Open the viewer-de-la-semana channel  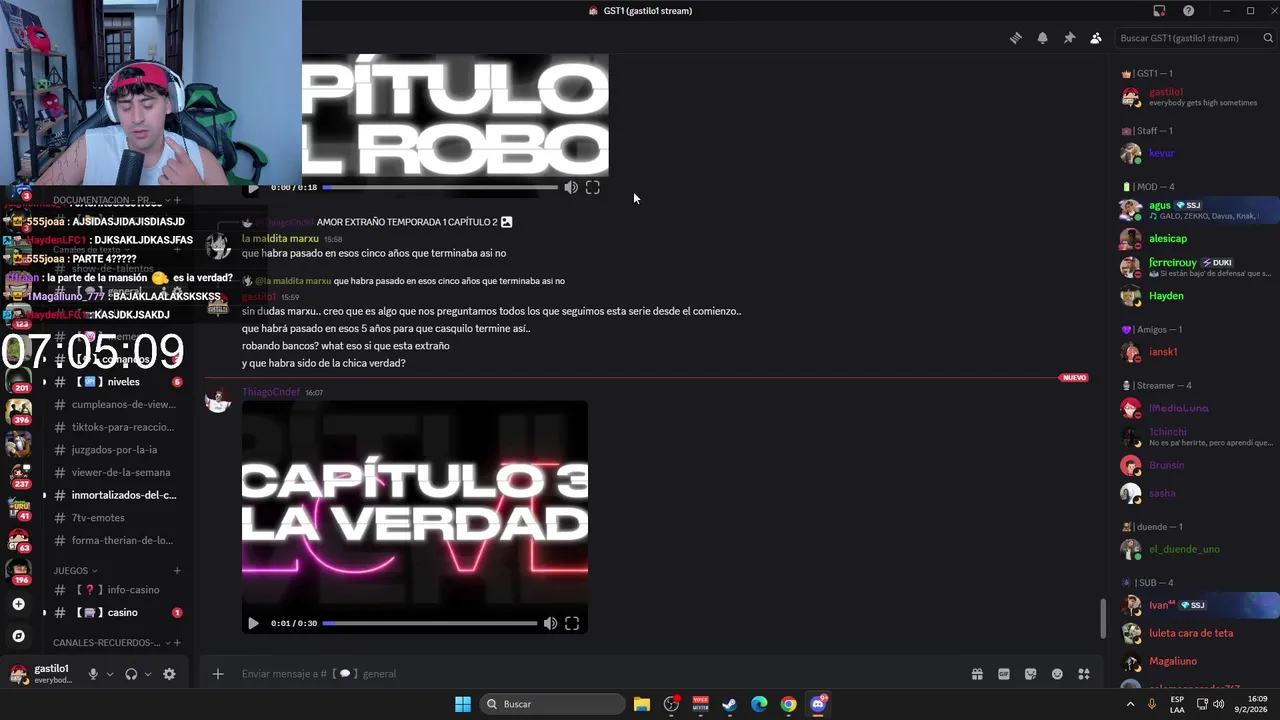(x=118, y=473)
